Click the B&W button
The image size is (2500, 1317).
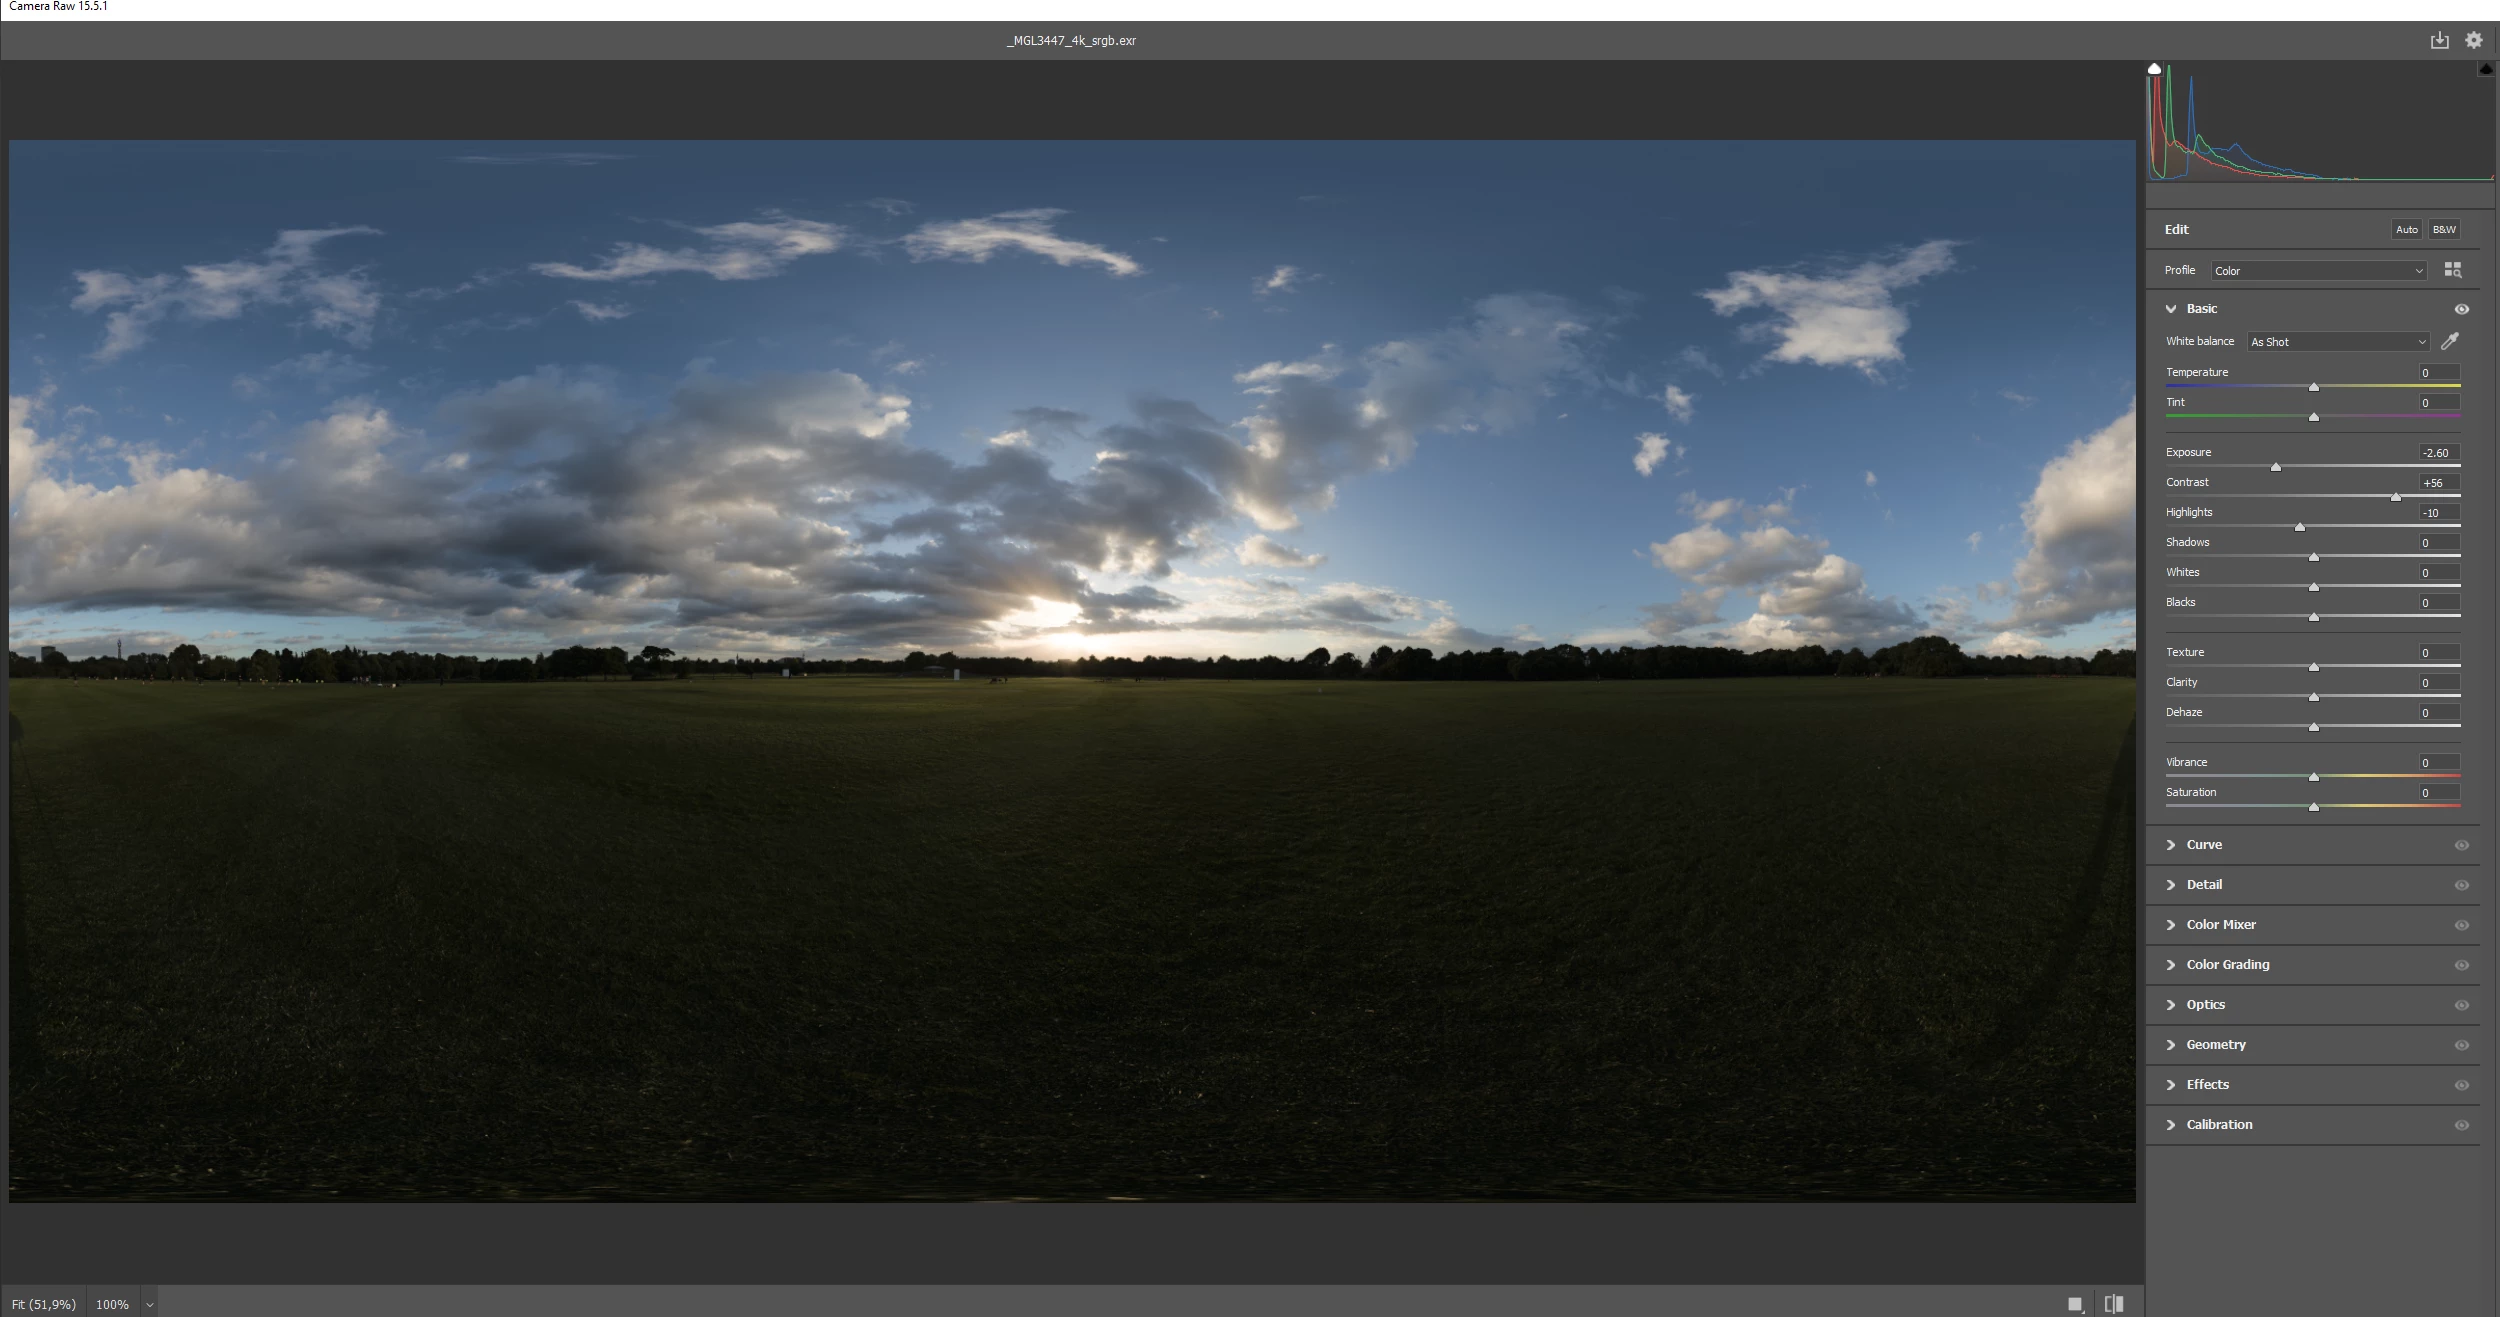click(2444, 230)
